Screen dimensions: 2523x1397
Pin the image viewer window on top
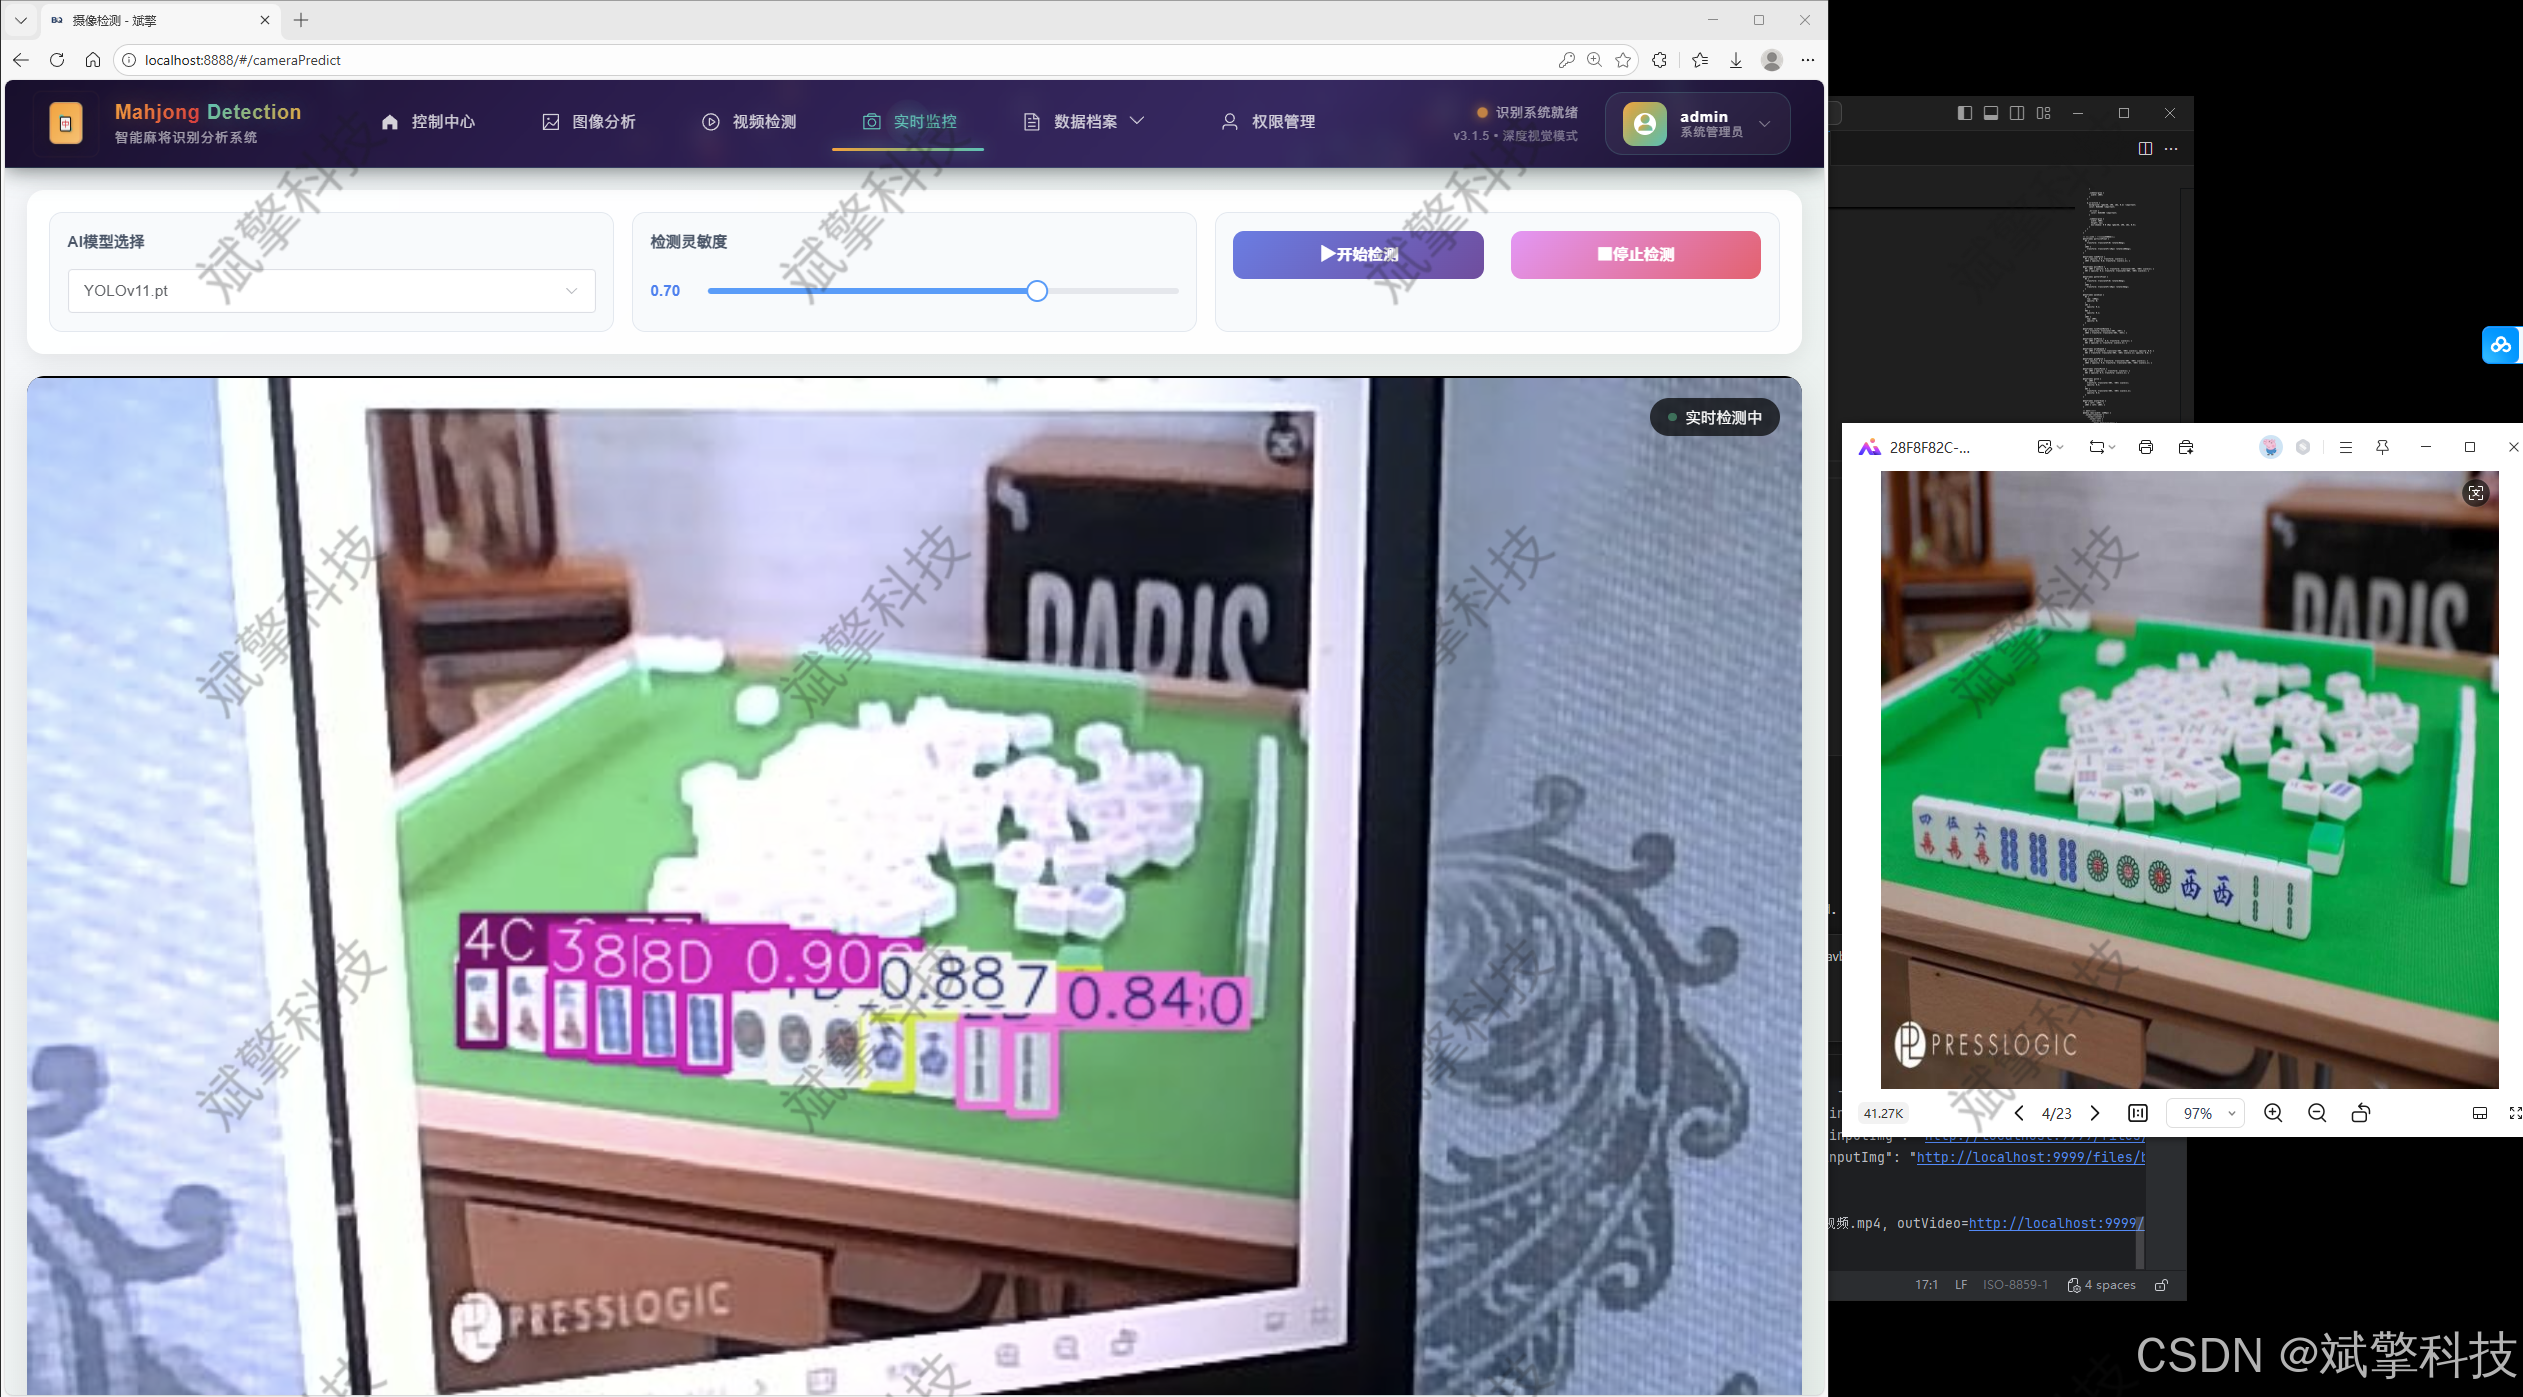pos(2382,447)
